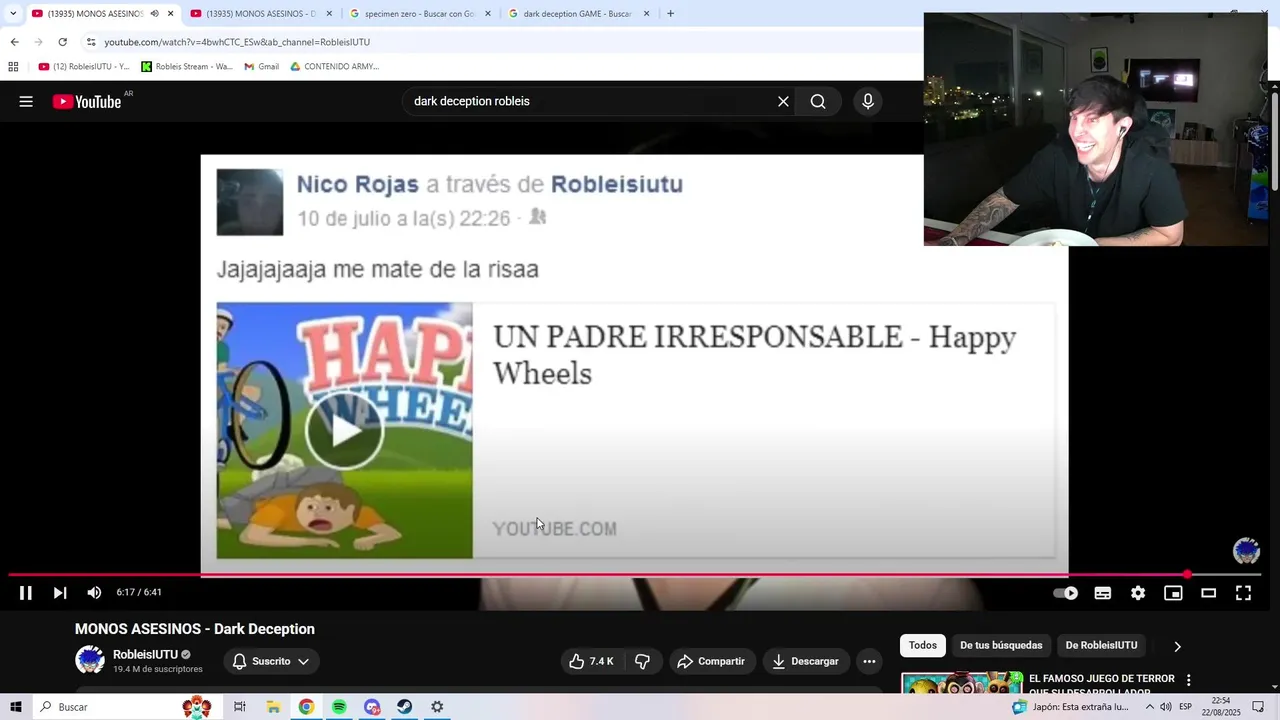
Task: Select the 'De RobleisIUTU' chip
Action: point(1101,645)
